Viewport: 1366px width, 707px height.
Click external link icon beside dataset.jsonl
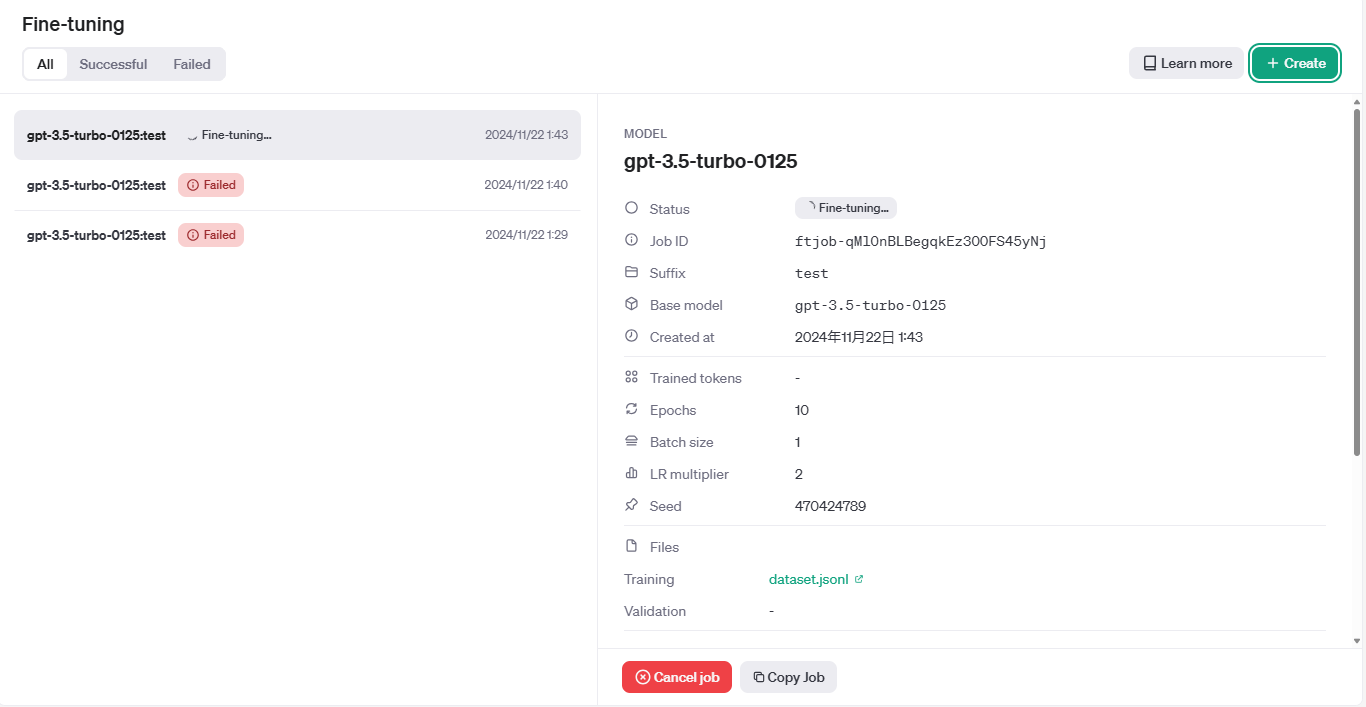click(x=859, y=579)
